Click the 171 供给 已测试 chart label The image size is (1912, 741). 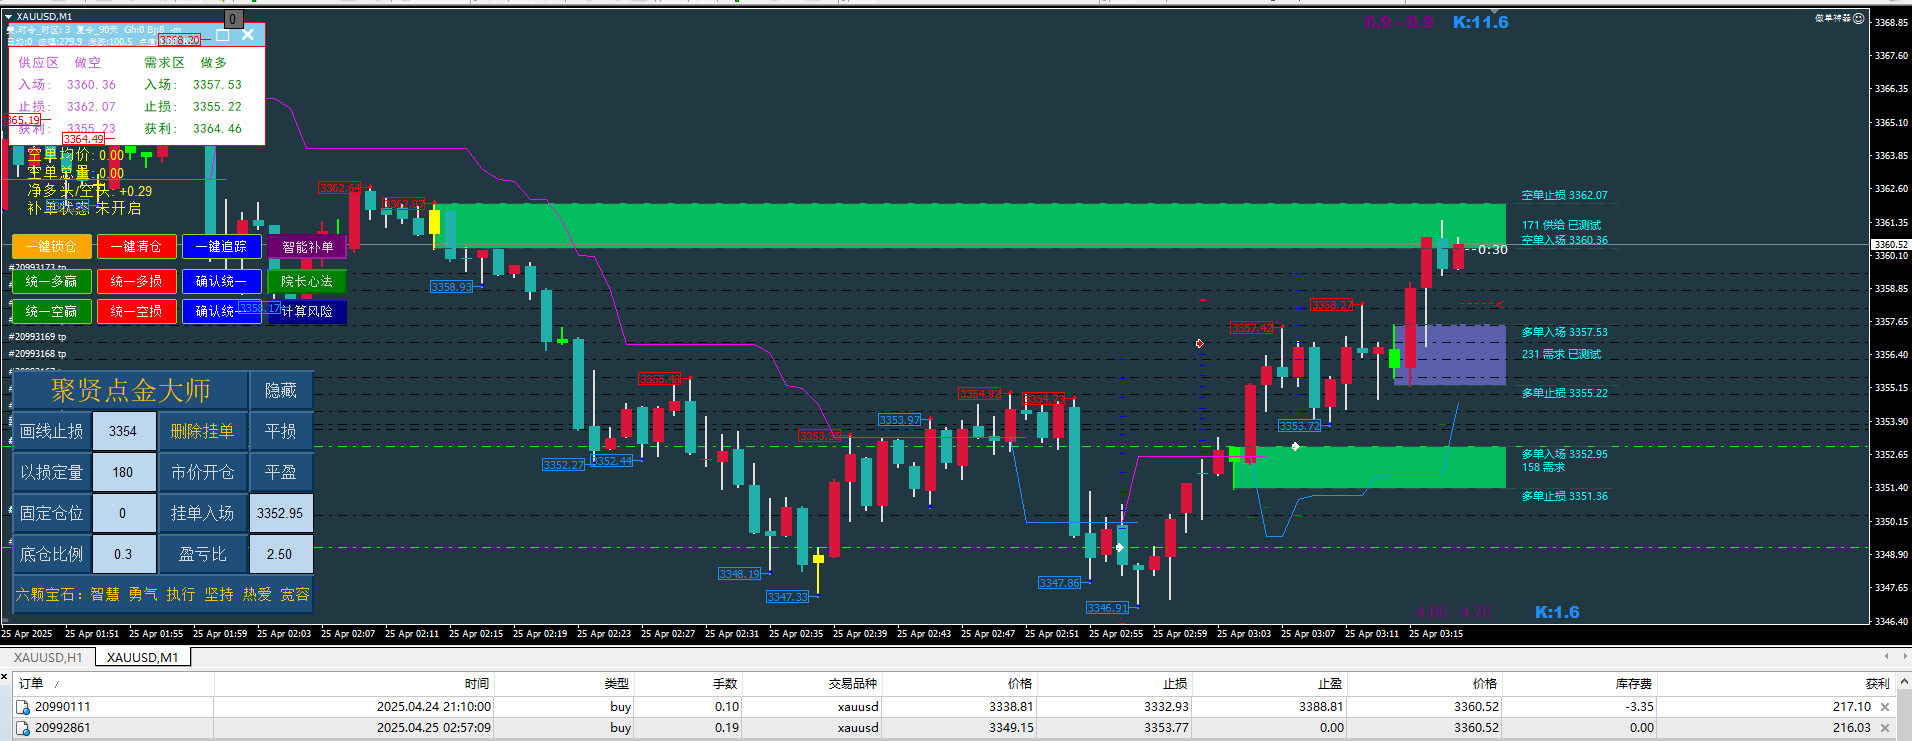1561,225
